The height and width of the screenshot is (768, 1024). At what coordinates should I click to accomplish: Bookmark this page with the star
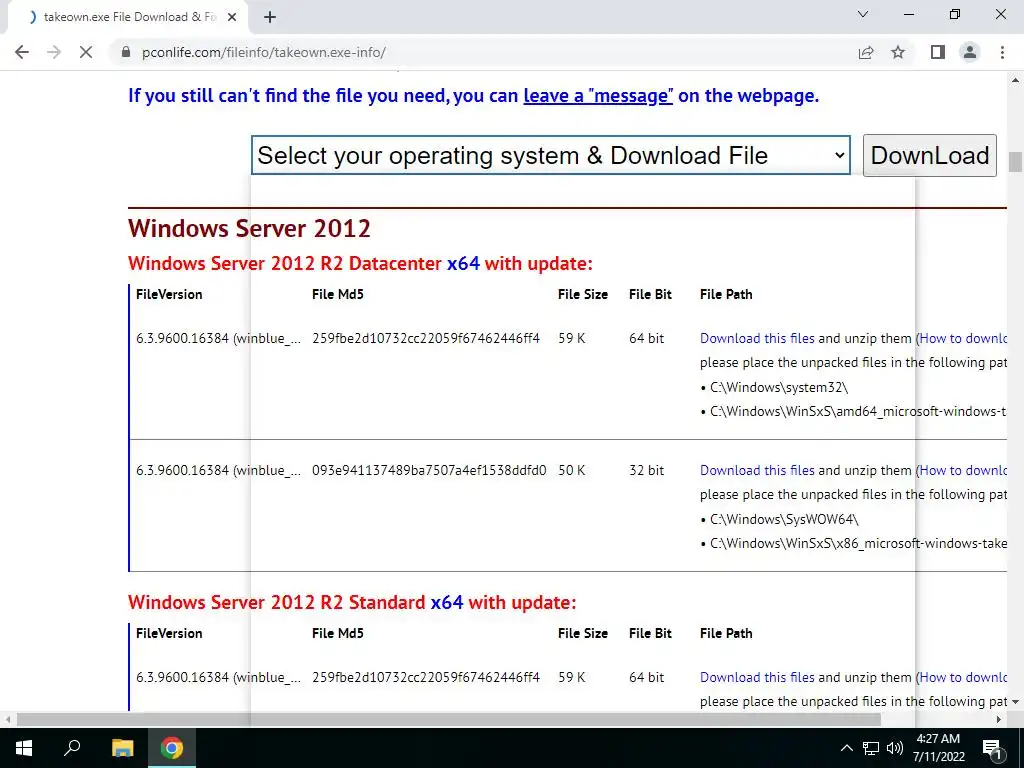tap(898, 52)
